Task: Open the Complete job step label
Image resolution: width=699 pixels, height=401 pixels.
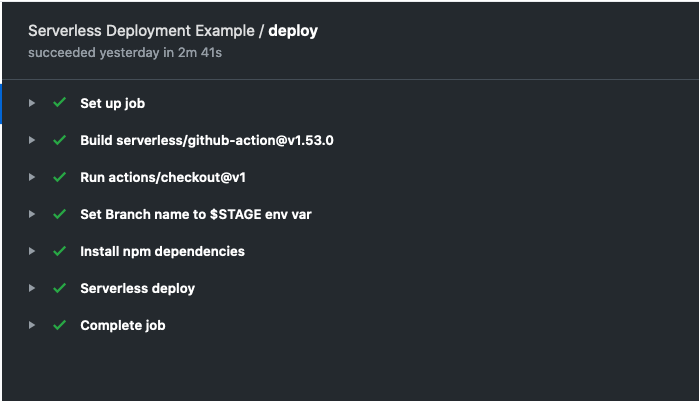Action: [x=122, y=325]
